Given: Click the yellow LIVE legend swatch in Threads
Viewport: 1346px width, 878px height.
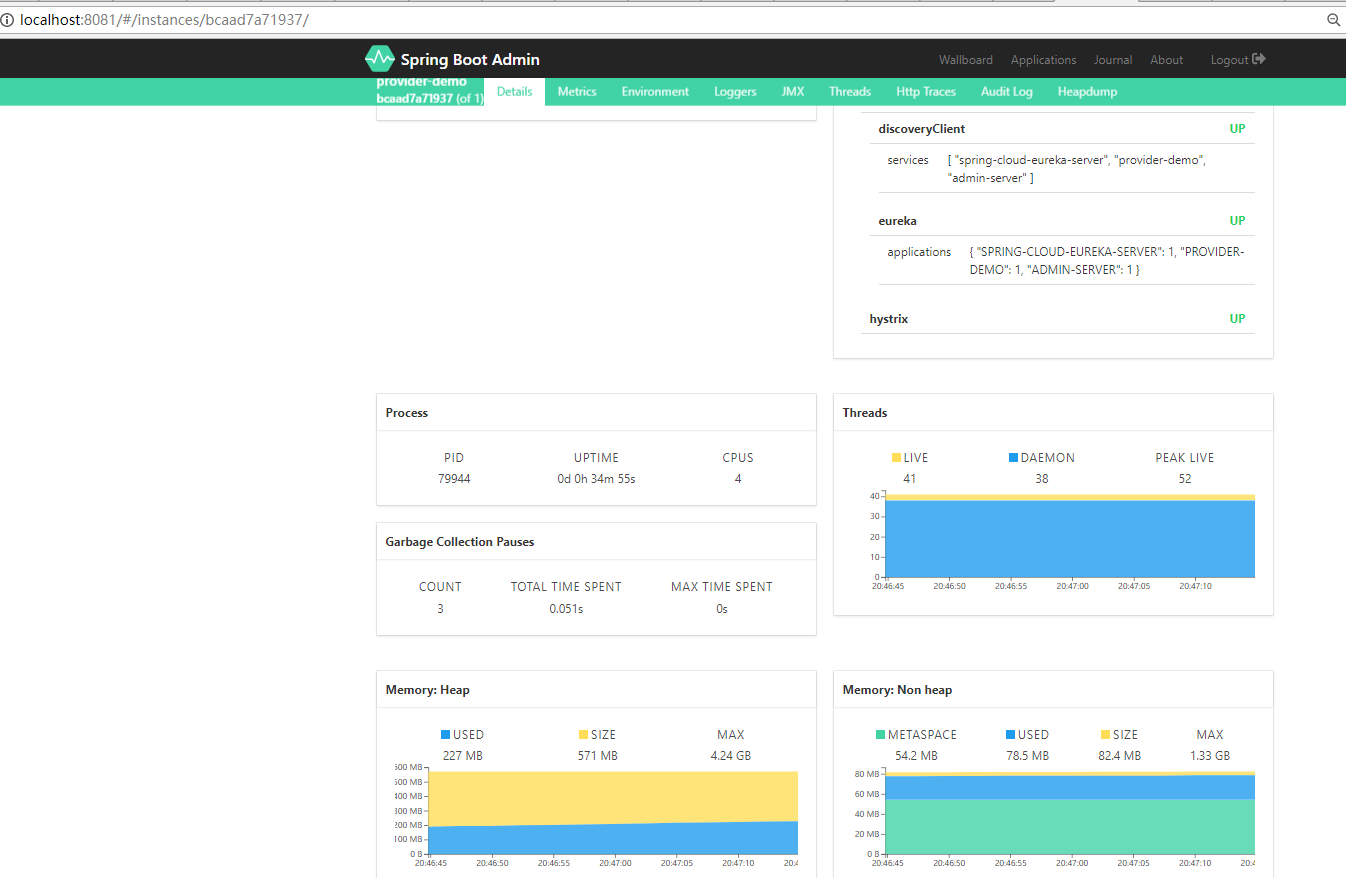Looking at the screenshot, I should click(896, 458).
